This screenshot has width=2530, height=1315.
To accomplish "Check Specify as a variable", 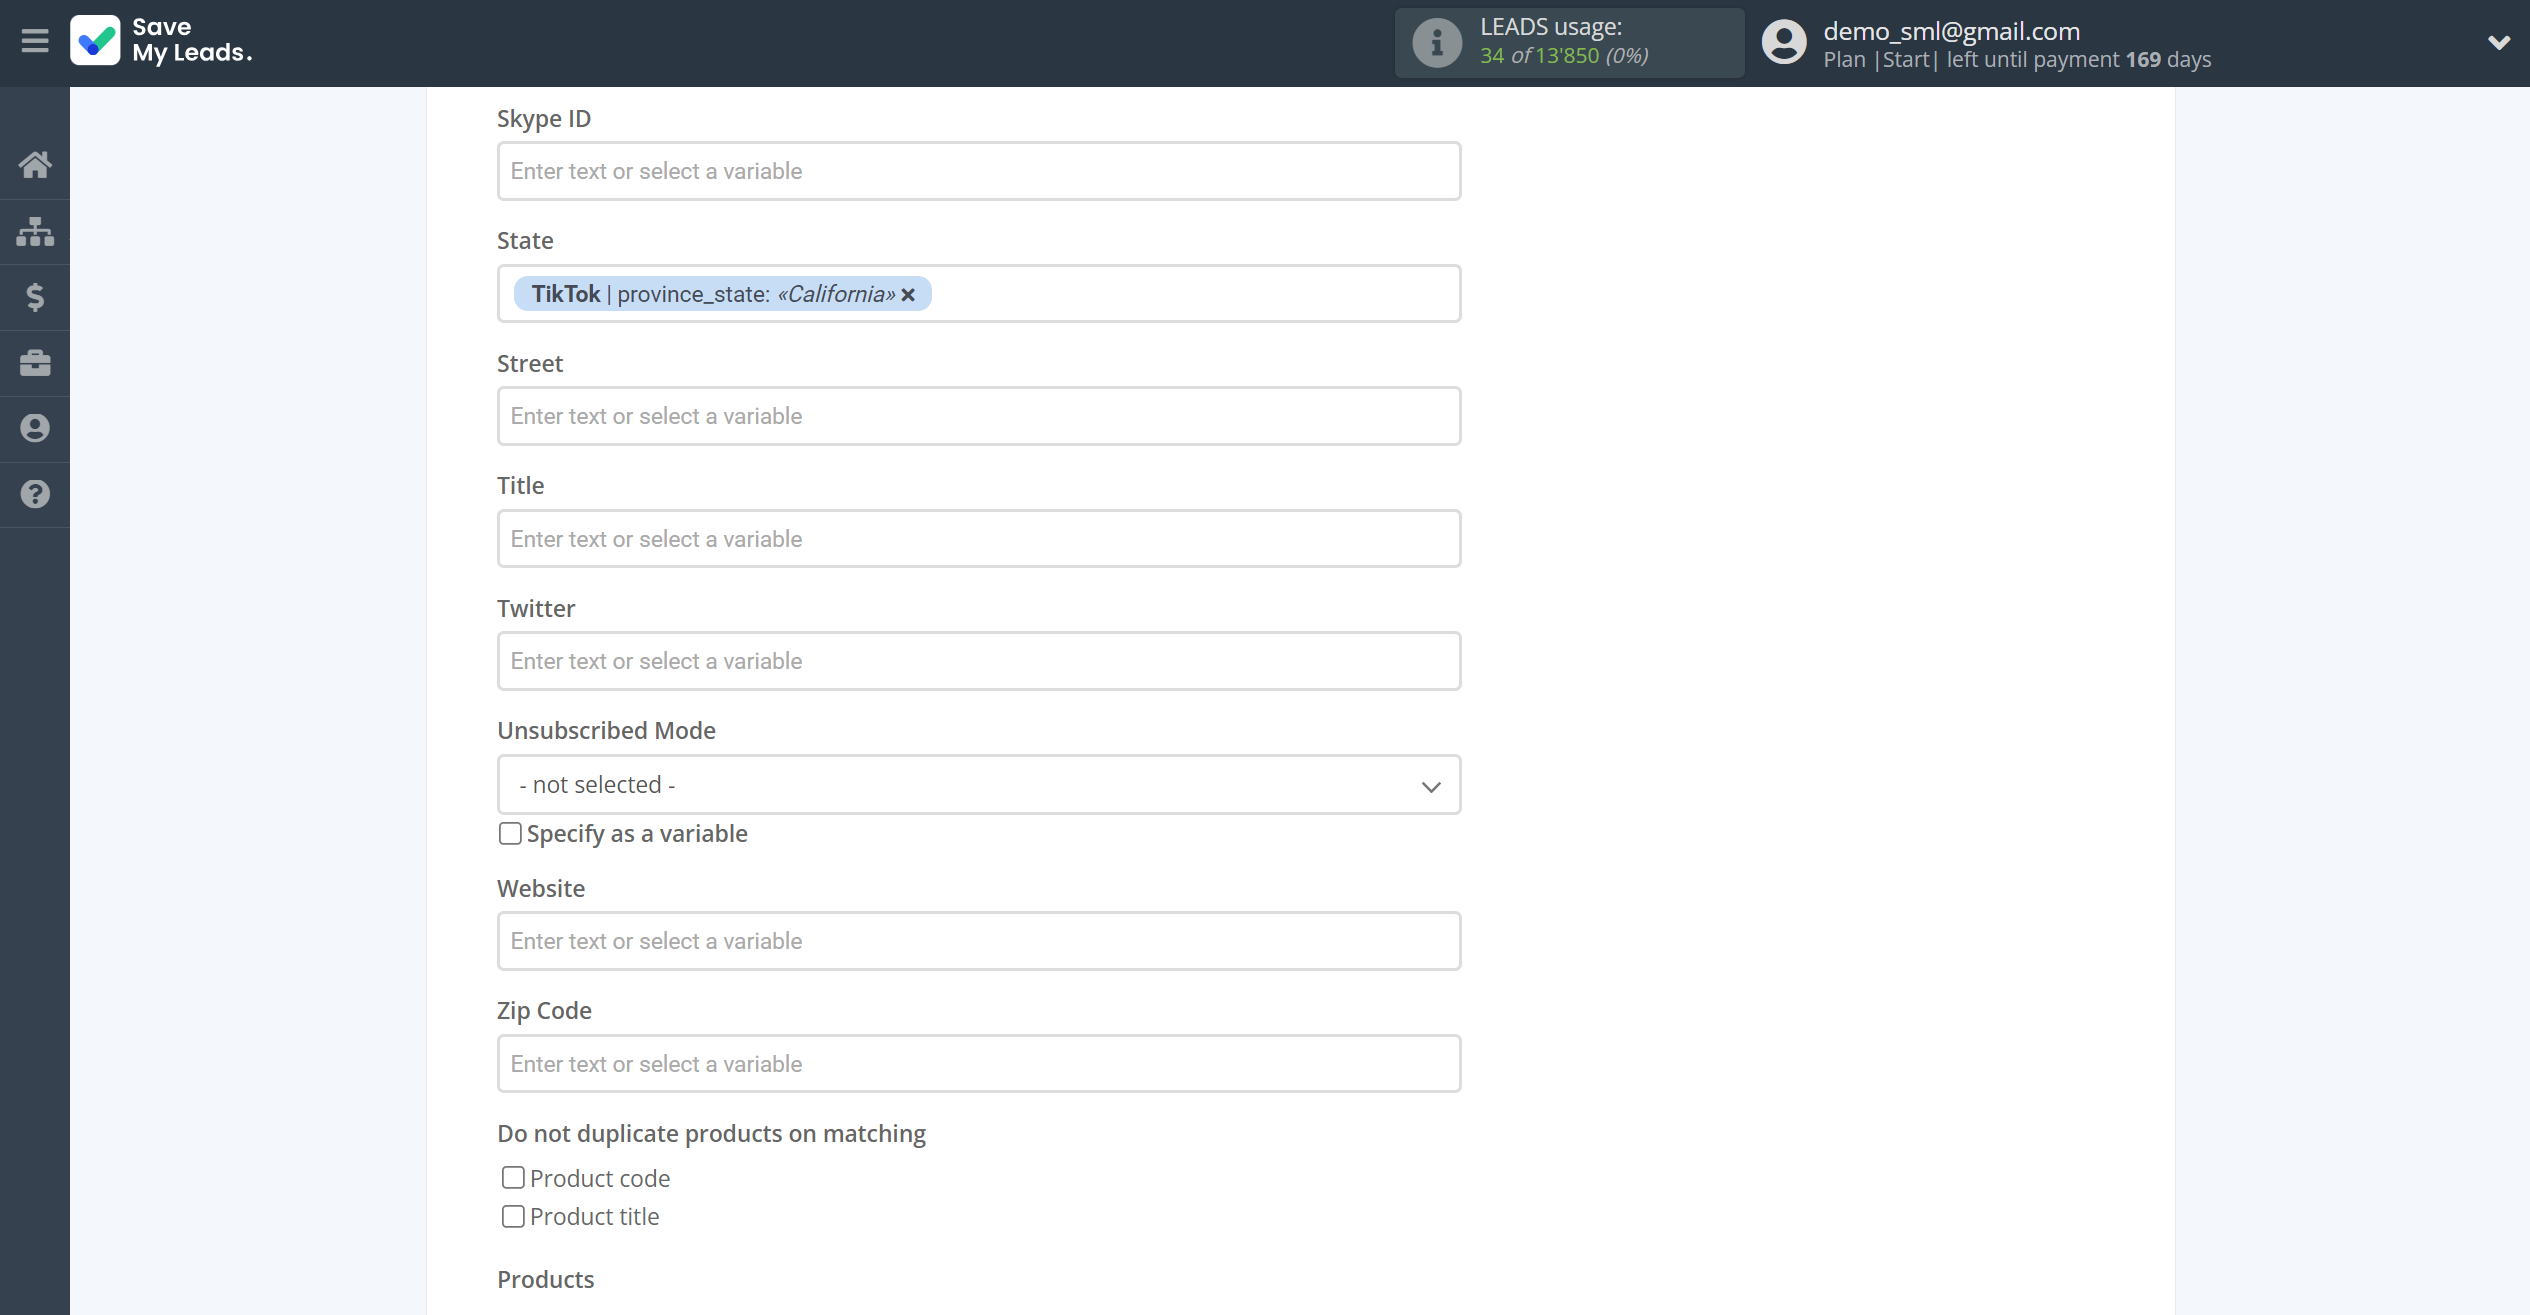I will point(510,834).
